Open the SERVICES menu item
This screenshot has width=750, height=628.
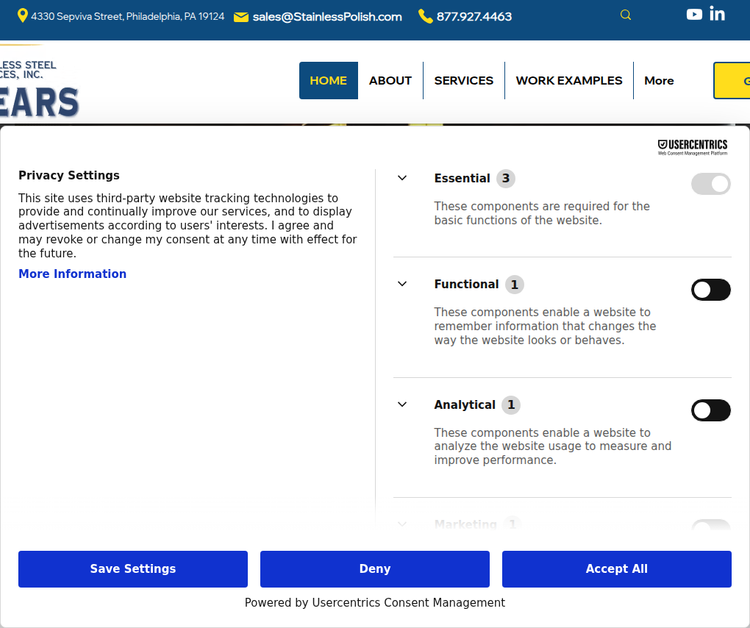463,81
